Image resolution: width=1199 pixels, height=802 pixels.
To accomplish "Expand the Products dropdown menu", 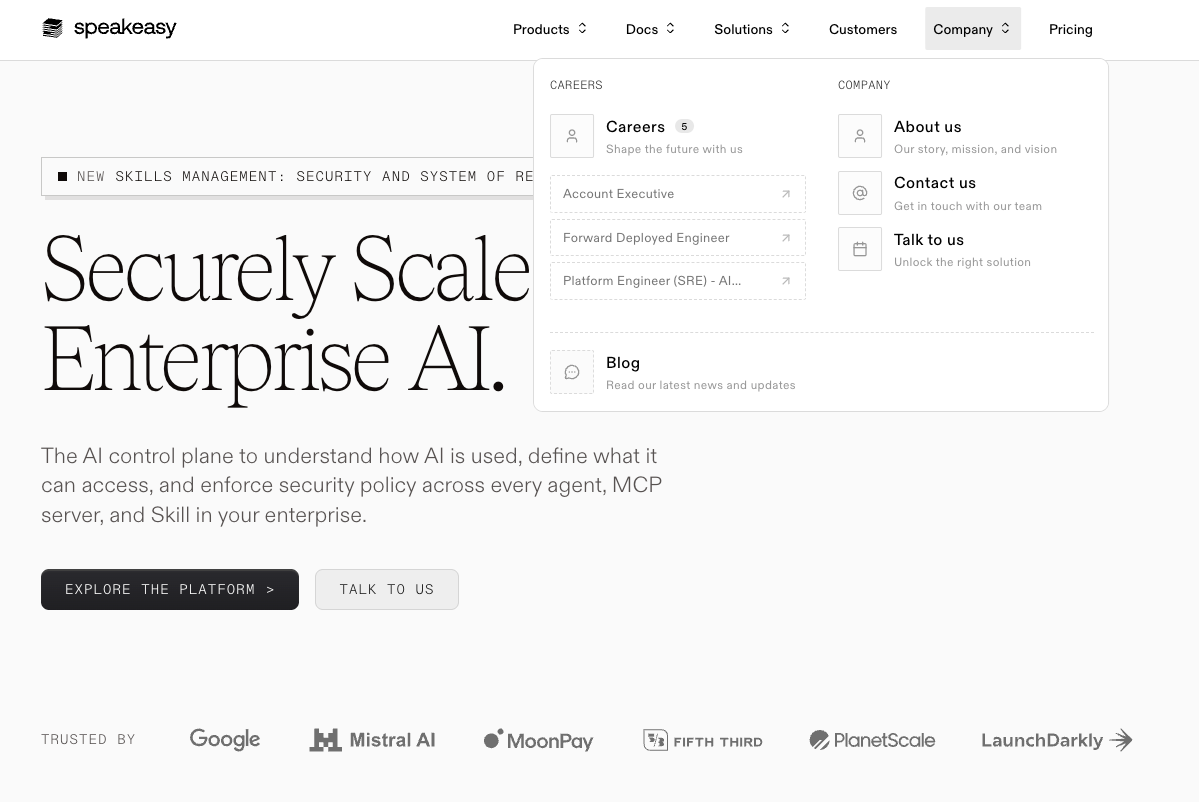I will tap(550, 29).
